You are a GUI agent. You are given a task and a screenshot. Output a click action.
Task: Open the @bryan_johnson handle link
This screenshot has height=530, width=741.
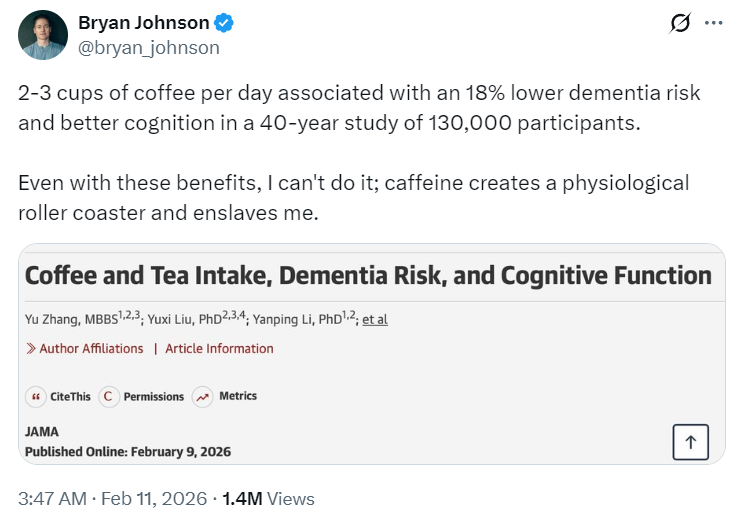pos(149,47)
